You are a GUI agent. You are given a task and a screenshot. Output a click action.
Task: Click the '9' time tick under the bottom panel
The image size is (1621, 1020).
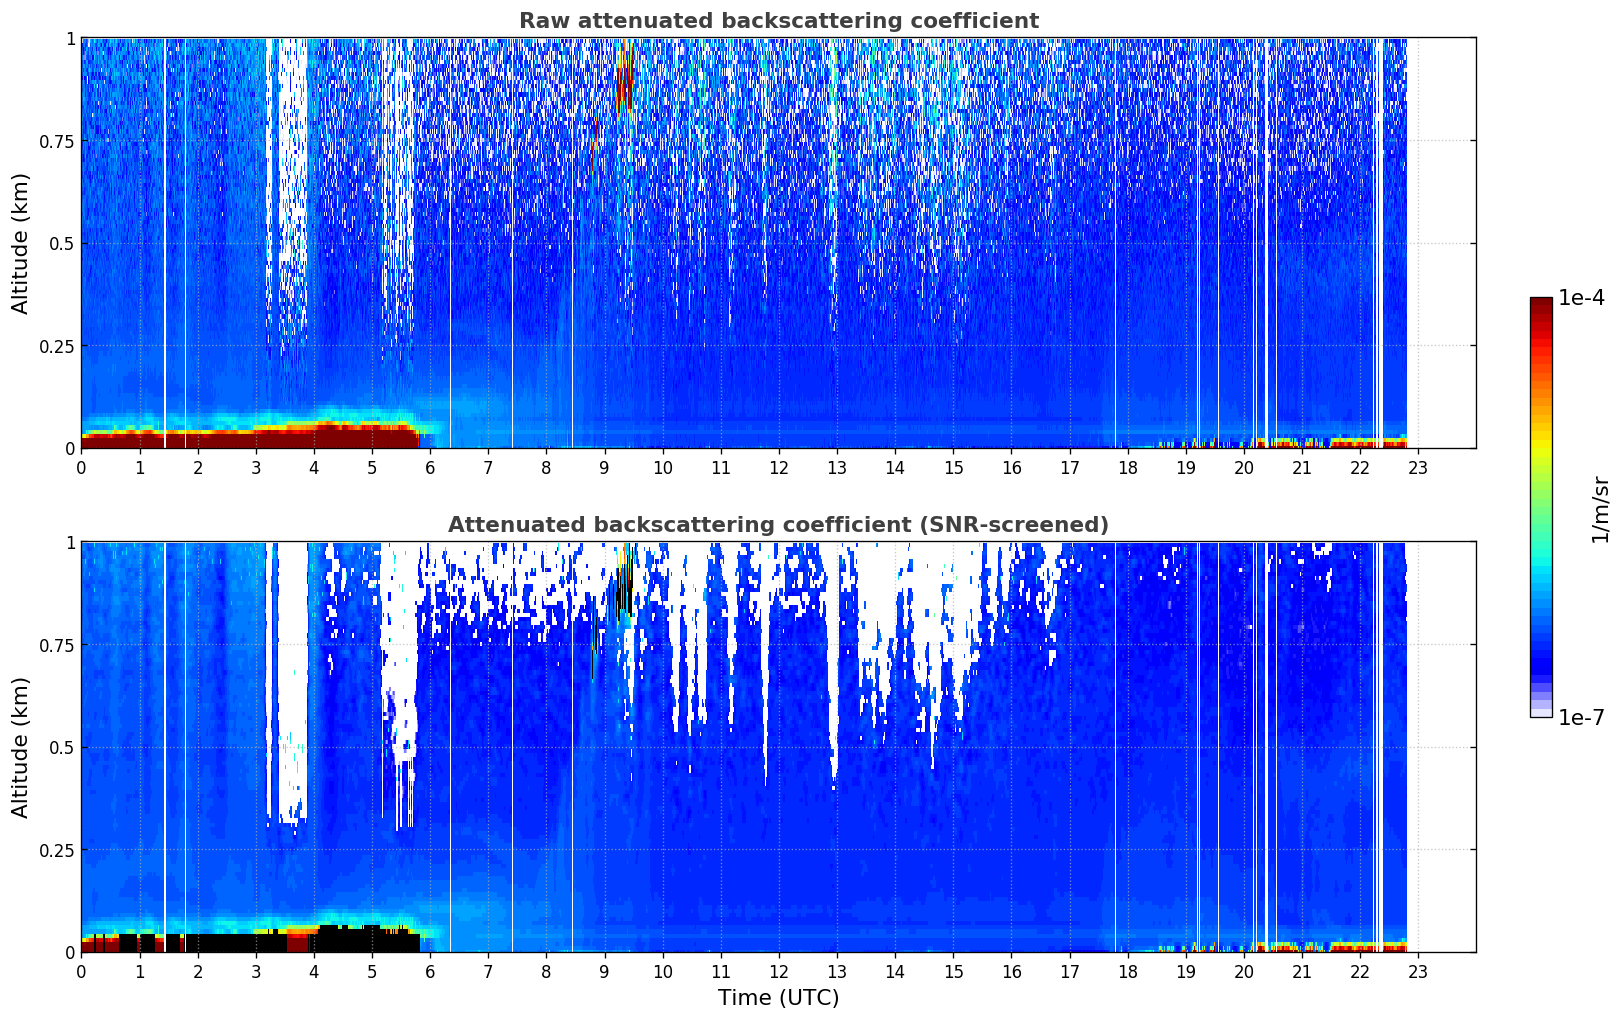[604, 971]
